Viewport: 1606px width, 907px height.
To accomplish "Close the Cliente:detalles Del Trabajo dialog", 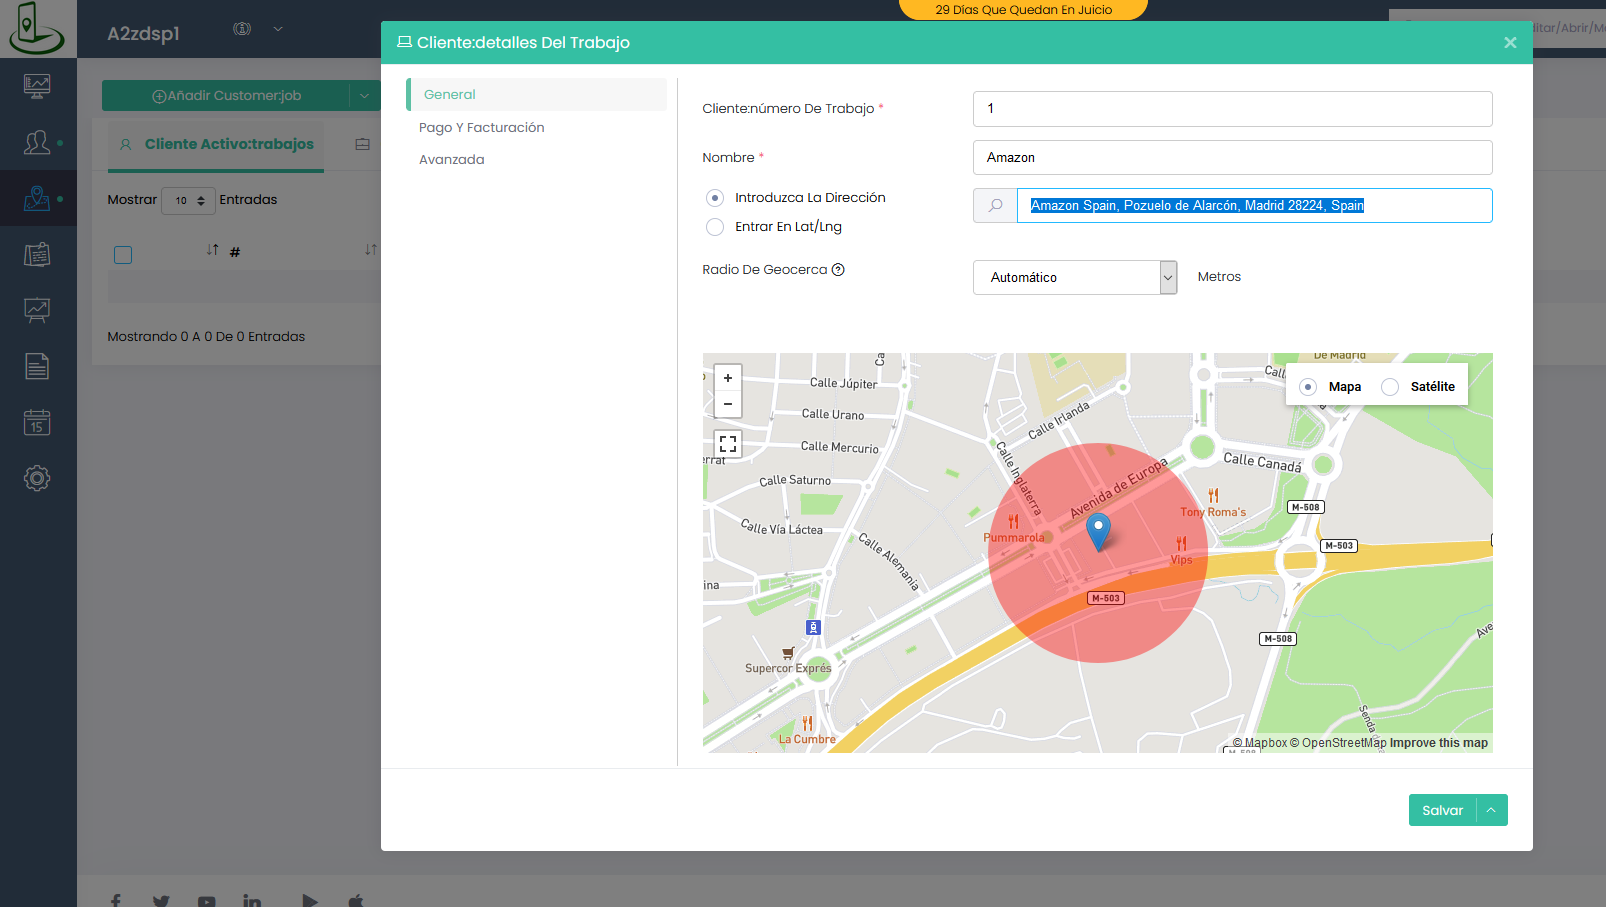I will click(x=1510, y=42).
